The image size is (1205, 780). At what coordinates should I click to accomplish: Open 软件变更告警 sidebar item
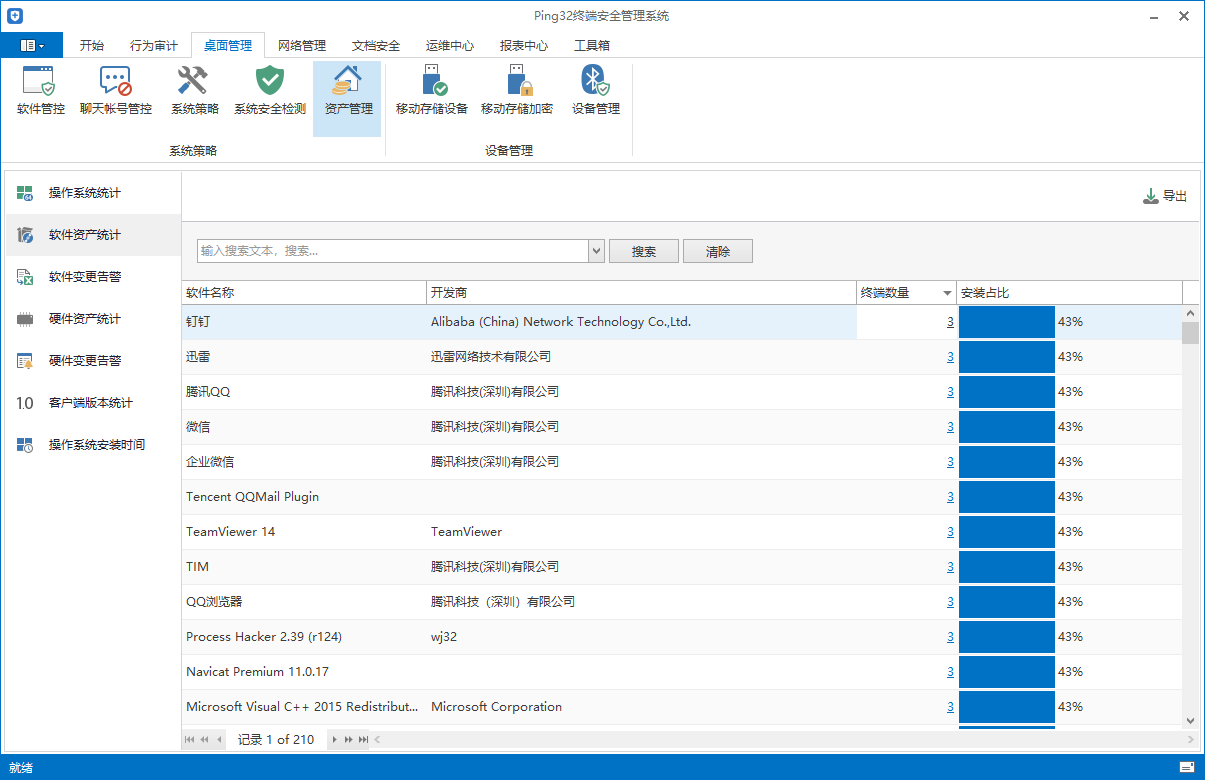93,277
